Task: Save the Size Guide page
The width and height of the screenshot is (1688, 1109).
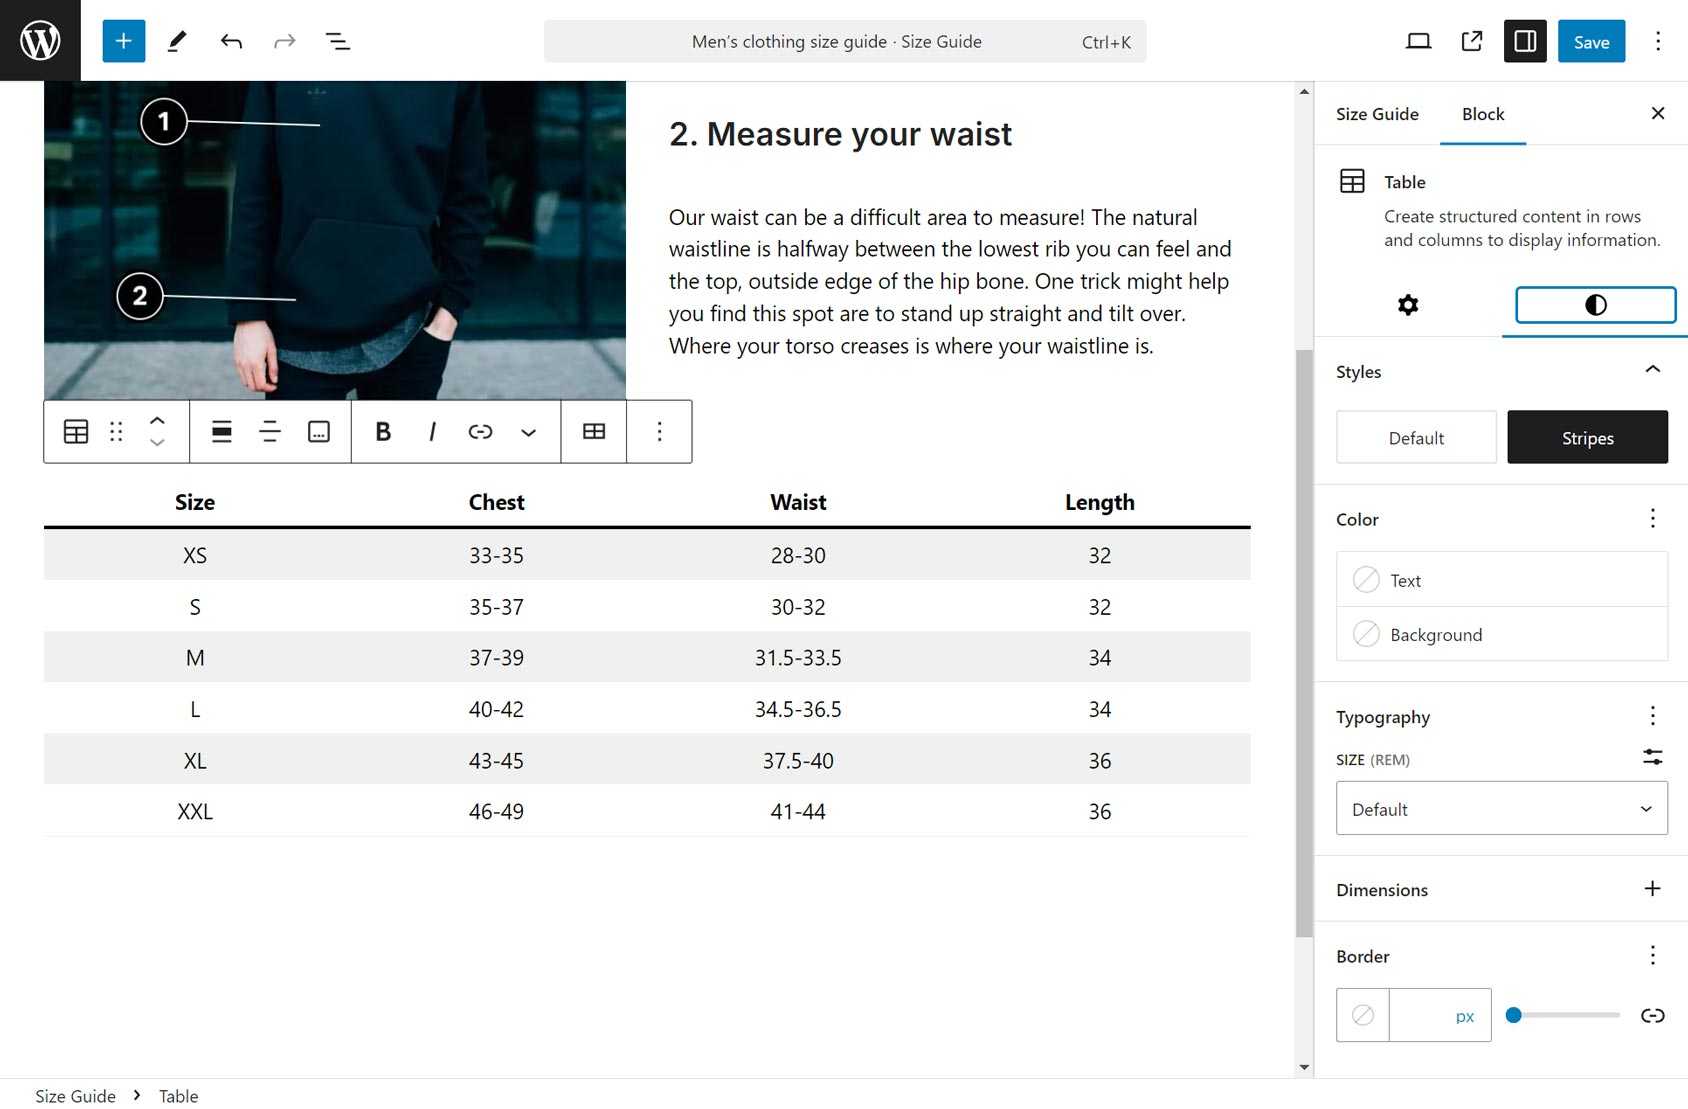Action: click(1591, 41)
